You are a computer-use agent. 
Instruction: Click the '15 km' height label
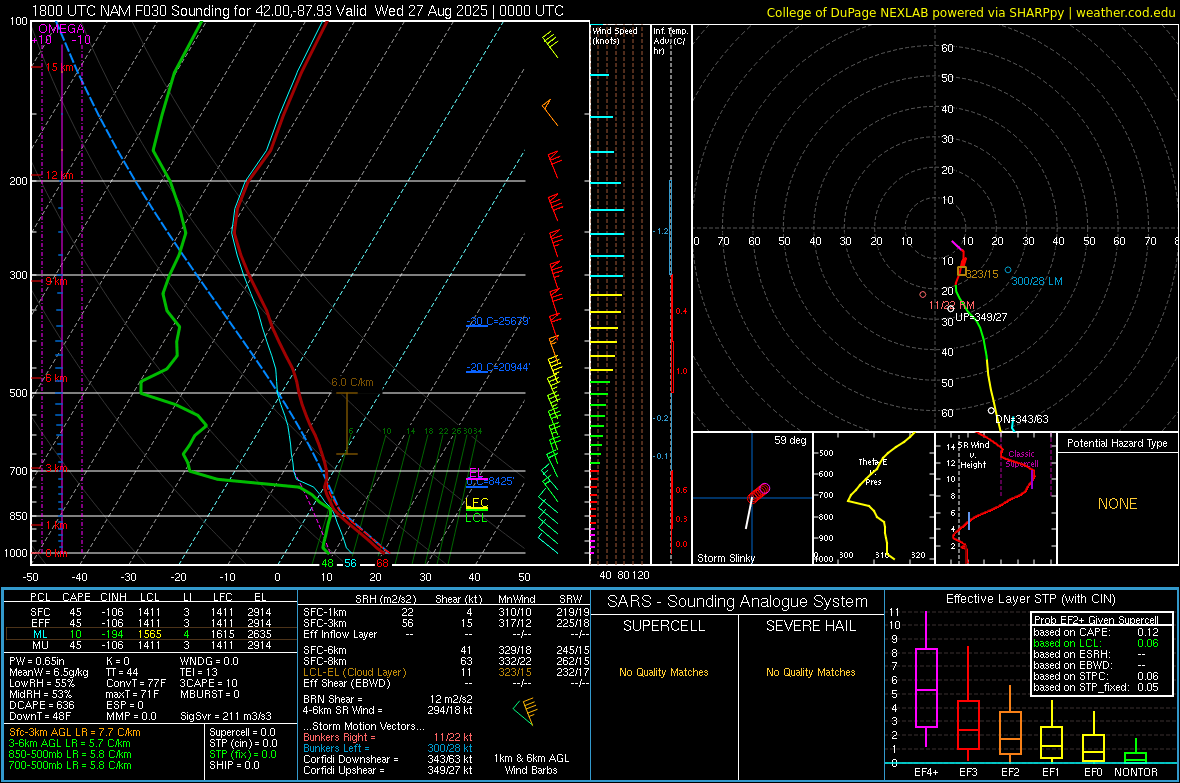[x=60, y=67]
